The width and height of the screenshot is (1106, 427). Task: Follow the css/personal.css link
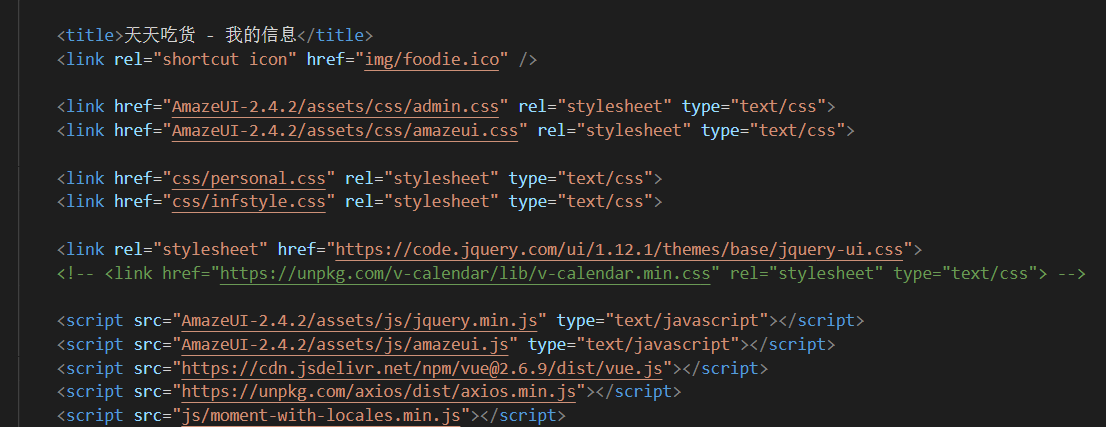(249, 178)
